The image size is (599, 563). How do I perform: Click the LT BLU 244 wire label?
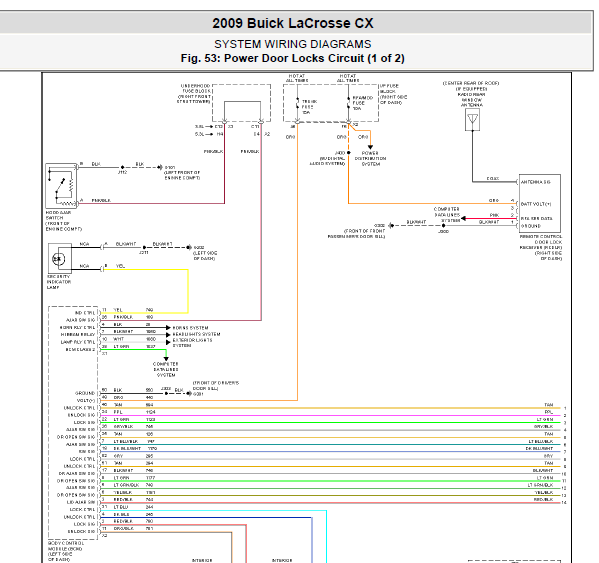tap(133, 507)
